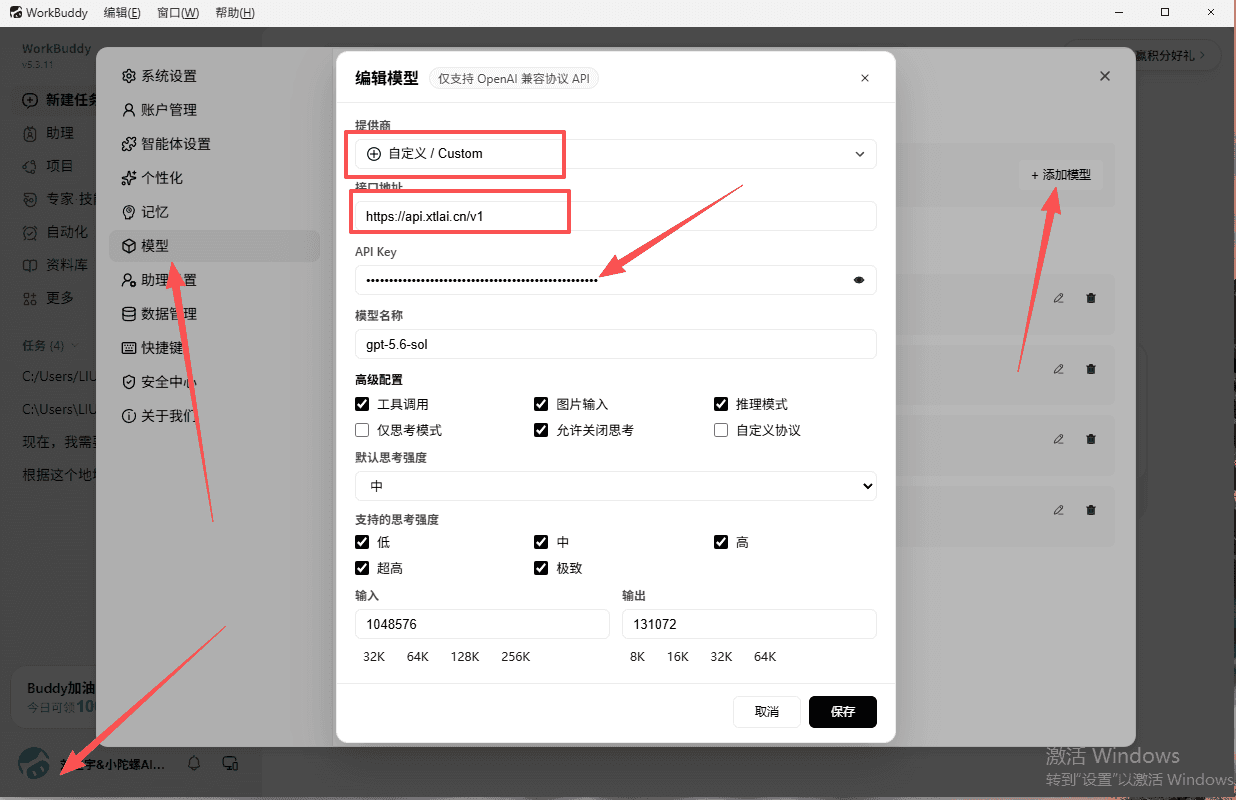Choose the 16K output preset
Viewport: 1236px width, 800px height.
point(678,657)
